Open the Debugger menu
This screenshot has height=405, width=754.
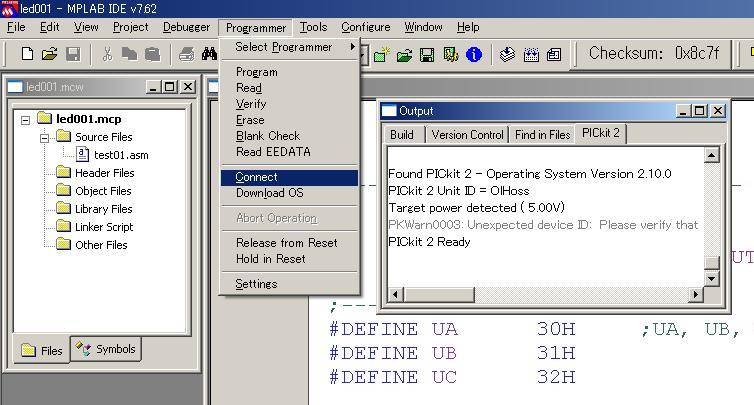click(x=186, y=27)
